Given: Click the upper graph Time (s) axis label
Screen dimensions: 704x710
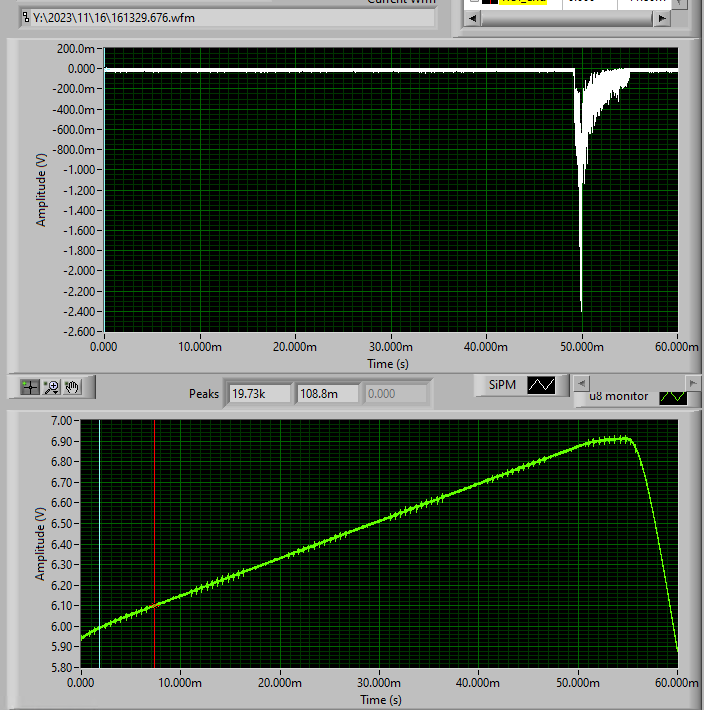Looking at the screenshot, I should pos(388,364).
